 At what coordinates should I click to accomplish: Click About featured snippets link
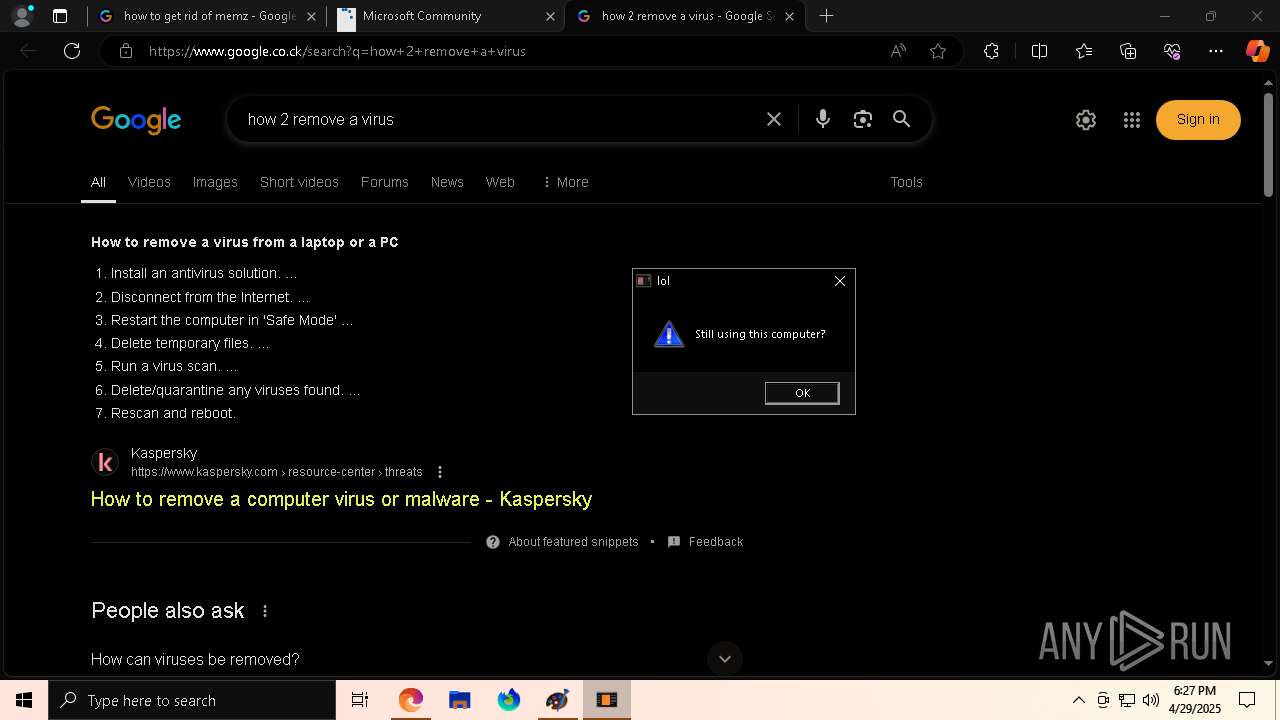[x=573, y=542]
